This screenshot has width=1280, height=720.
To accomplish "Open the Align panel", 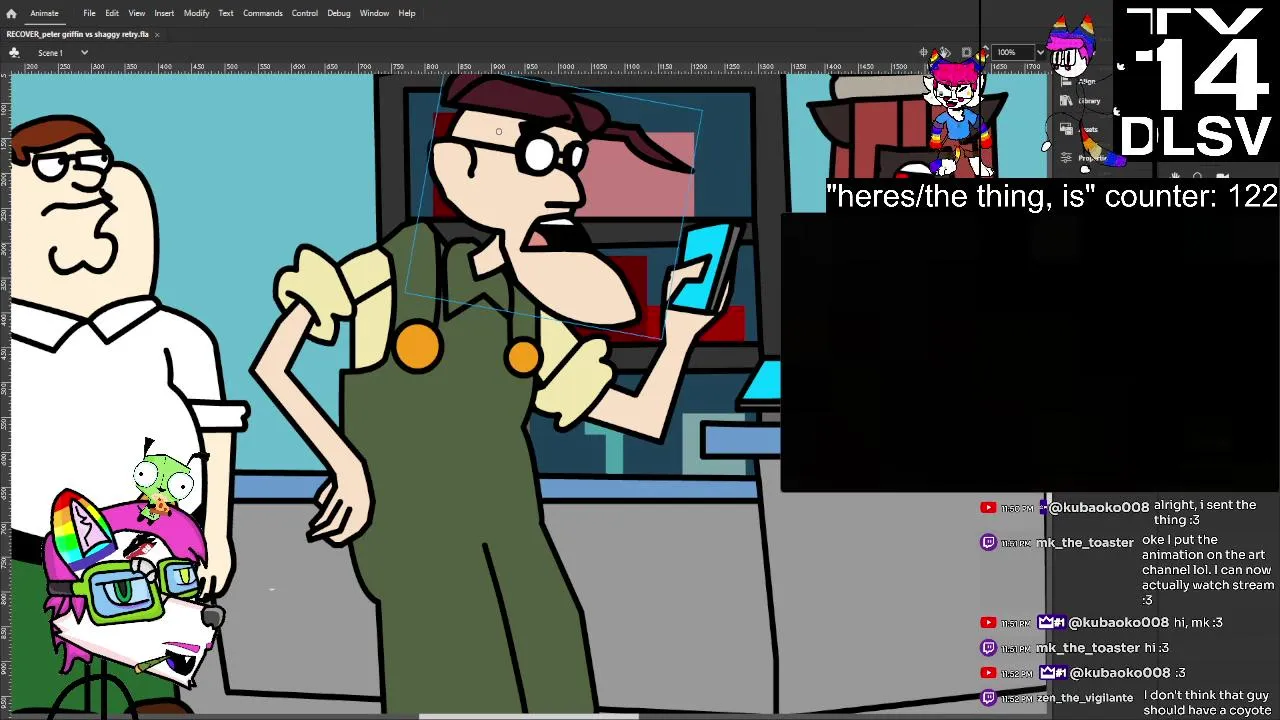I will pyautogui.click(x=1081, y=81).
